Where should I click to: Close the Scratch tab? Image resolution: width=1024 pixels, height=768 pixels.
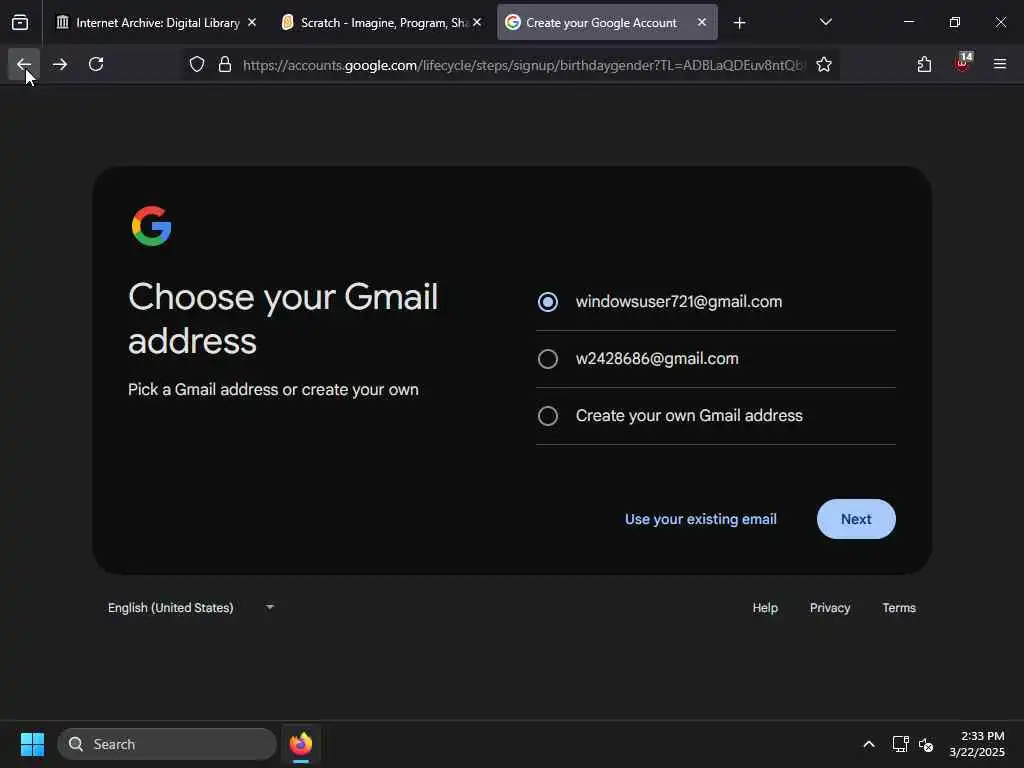coord(477,22)
